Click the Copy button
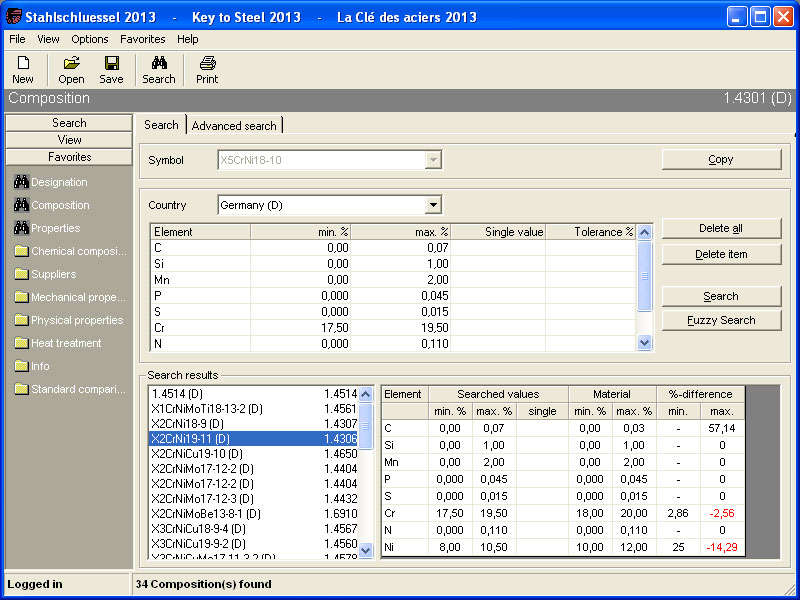 point(721,160)
